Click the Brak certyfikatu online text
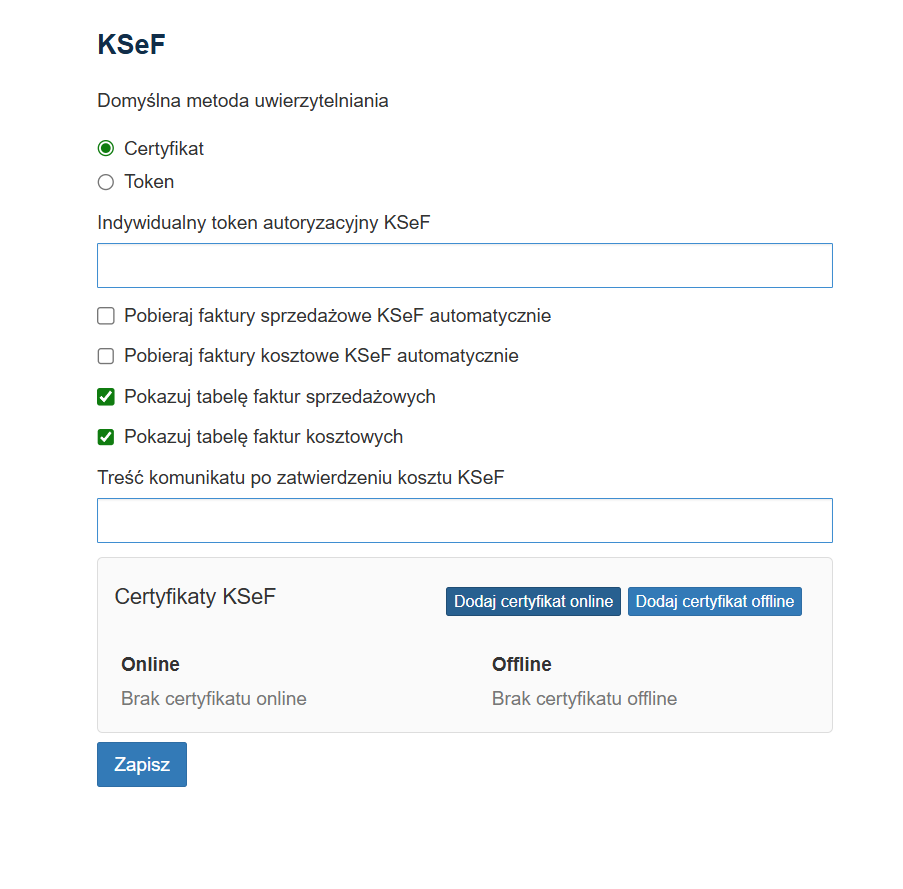Screen dimensions: 903x889 point(213,699)
